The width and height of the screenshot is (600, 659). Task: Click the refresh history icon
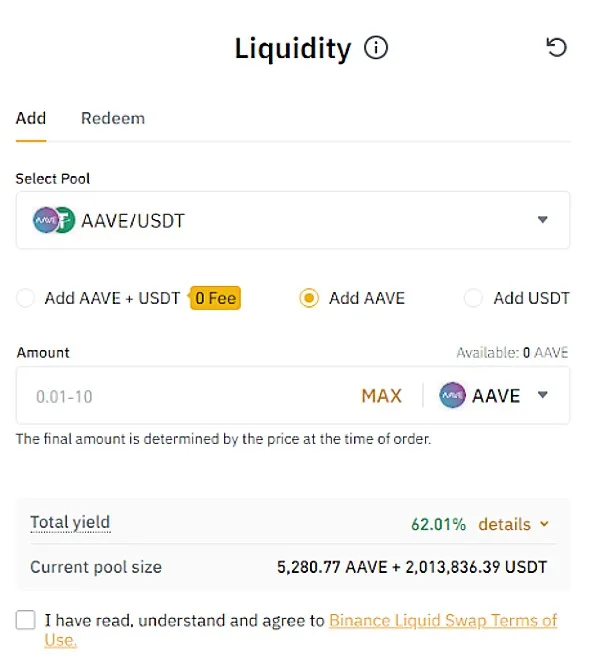(556, 47)
